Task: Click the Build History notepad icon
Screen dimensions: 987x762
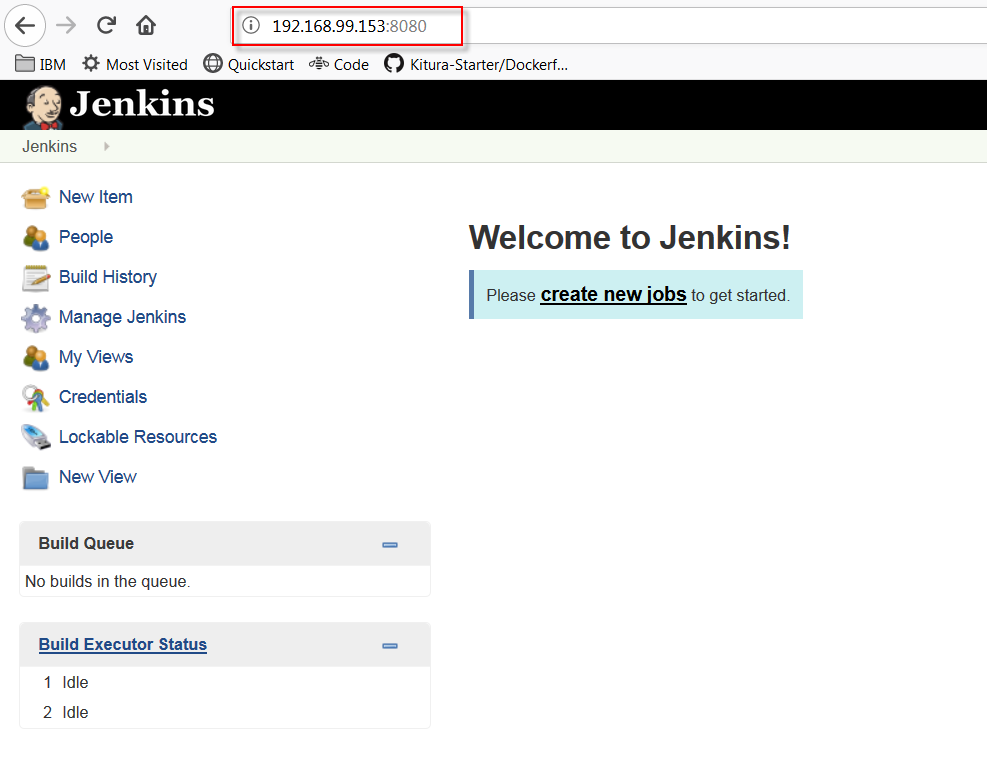Action: click(35, 277)
